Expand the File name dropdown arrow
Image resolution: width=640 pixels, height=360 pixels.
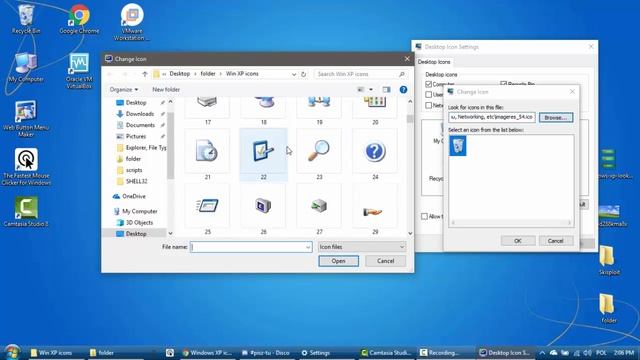[x=308, y=247]
